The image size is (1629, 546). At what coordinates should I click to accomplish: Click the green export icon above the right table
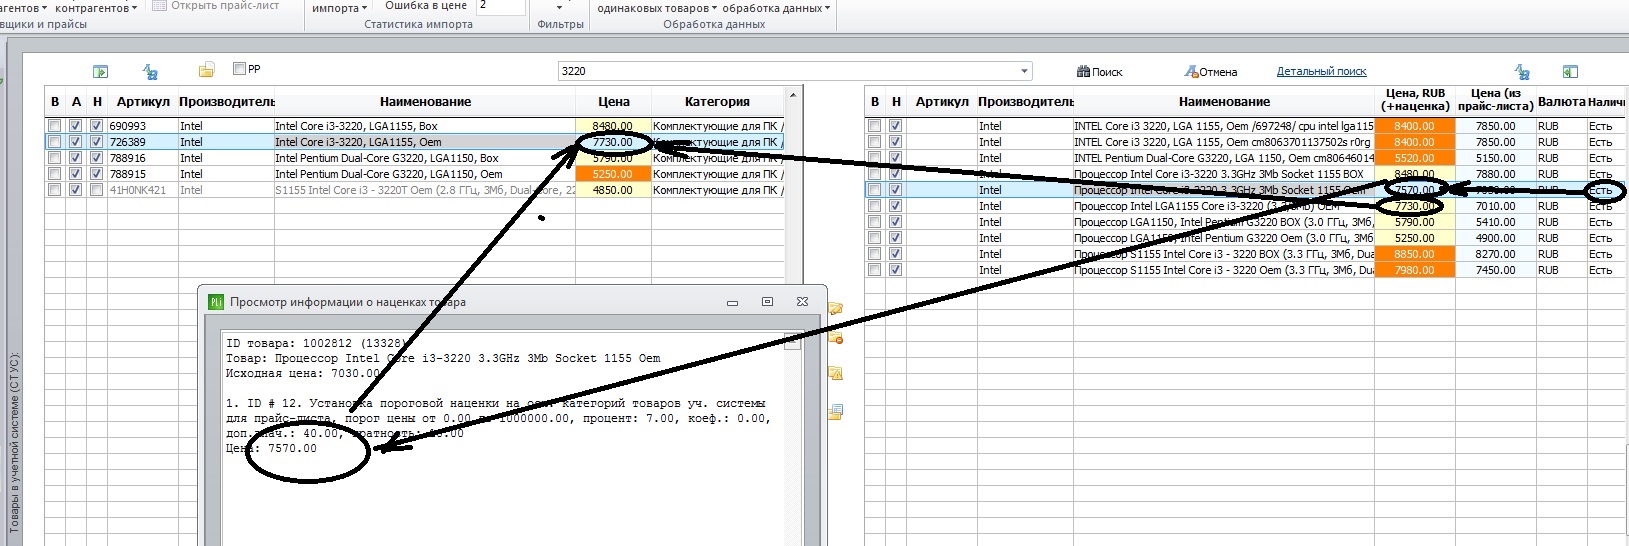[x=1570, y=71]
